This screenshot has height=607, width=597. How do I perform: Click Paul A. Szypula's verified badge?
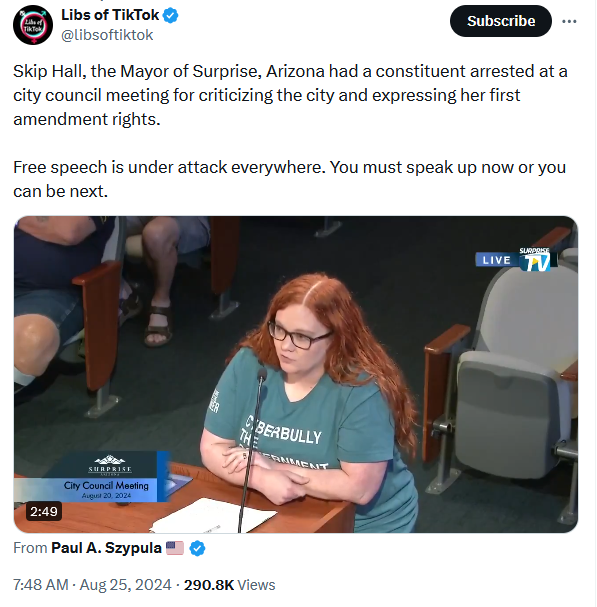(197, 549)
